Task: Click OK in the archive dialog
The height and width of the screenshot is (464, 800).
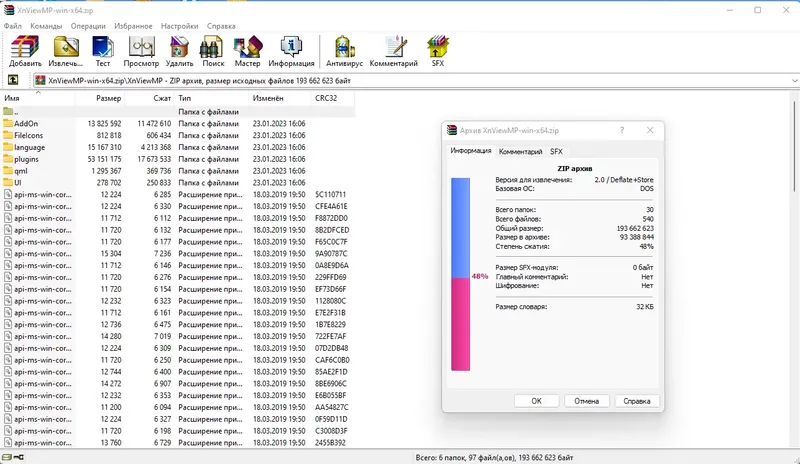Action: 536,401
